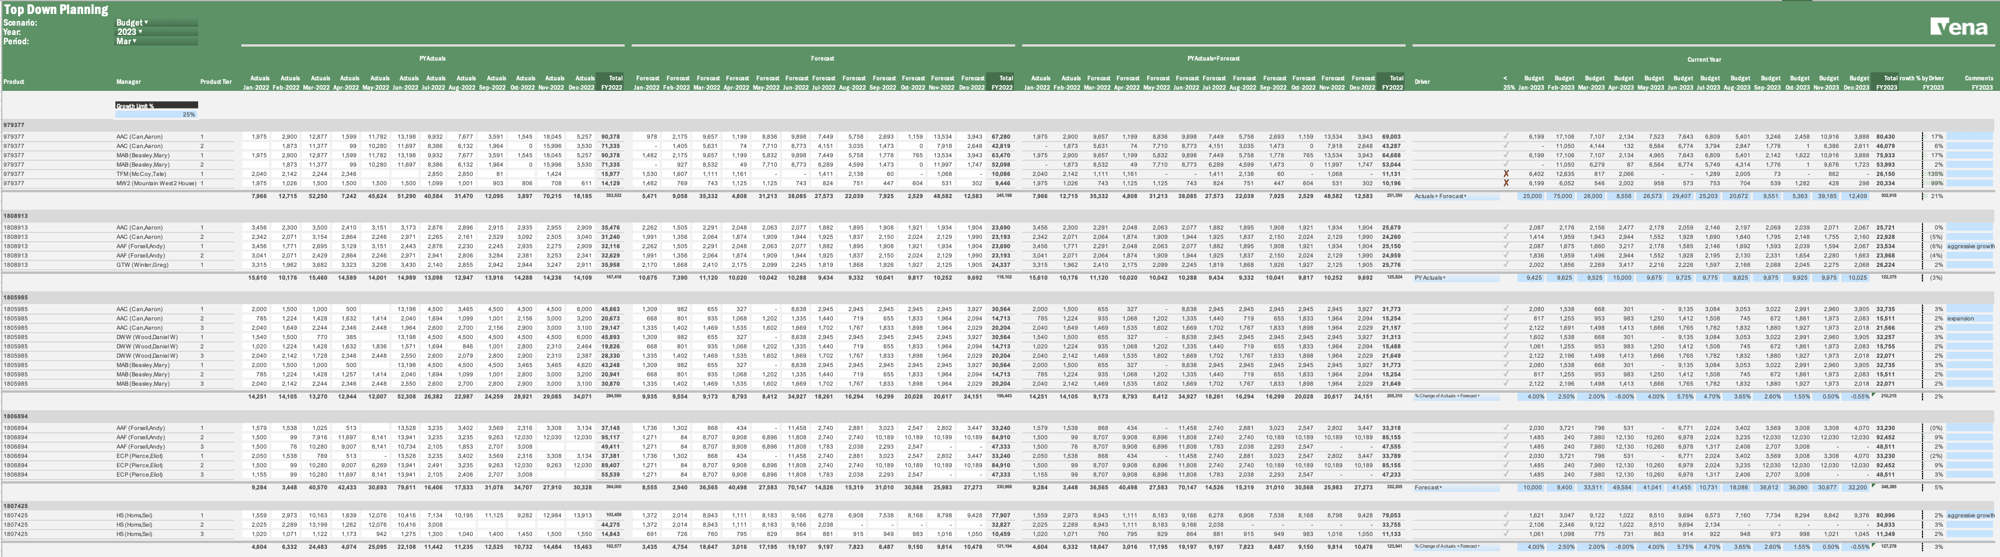2000x557 pixels.
Task: Select the 25,000 Jan-2023 driver input cell
Action: pyautogui.click(x=1531, y=196)
